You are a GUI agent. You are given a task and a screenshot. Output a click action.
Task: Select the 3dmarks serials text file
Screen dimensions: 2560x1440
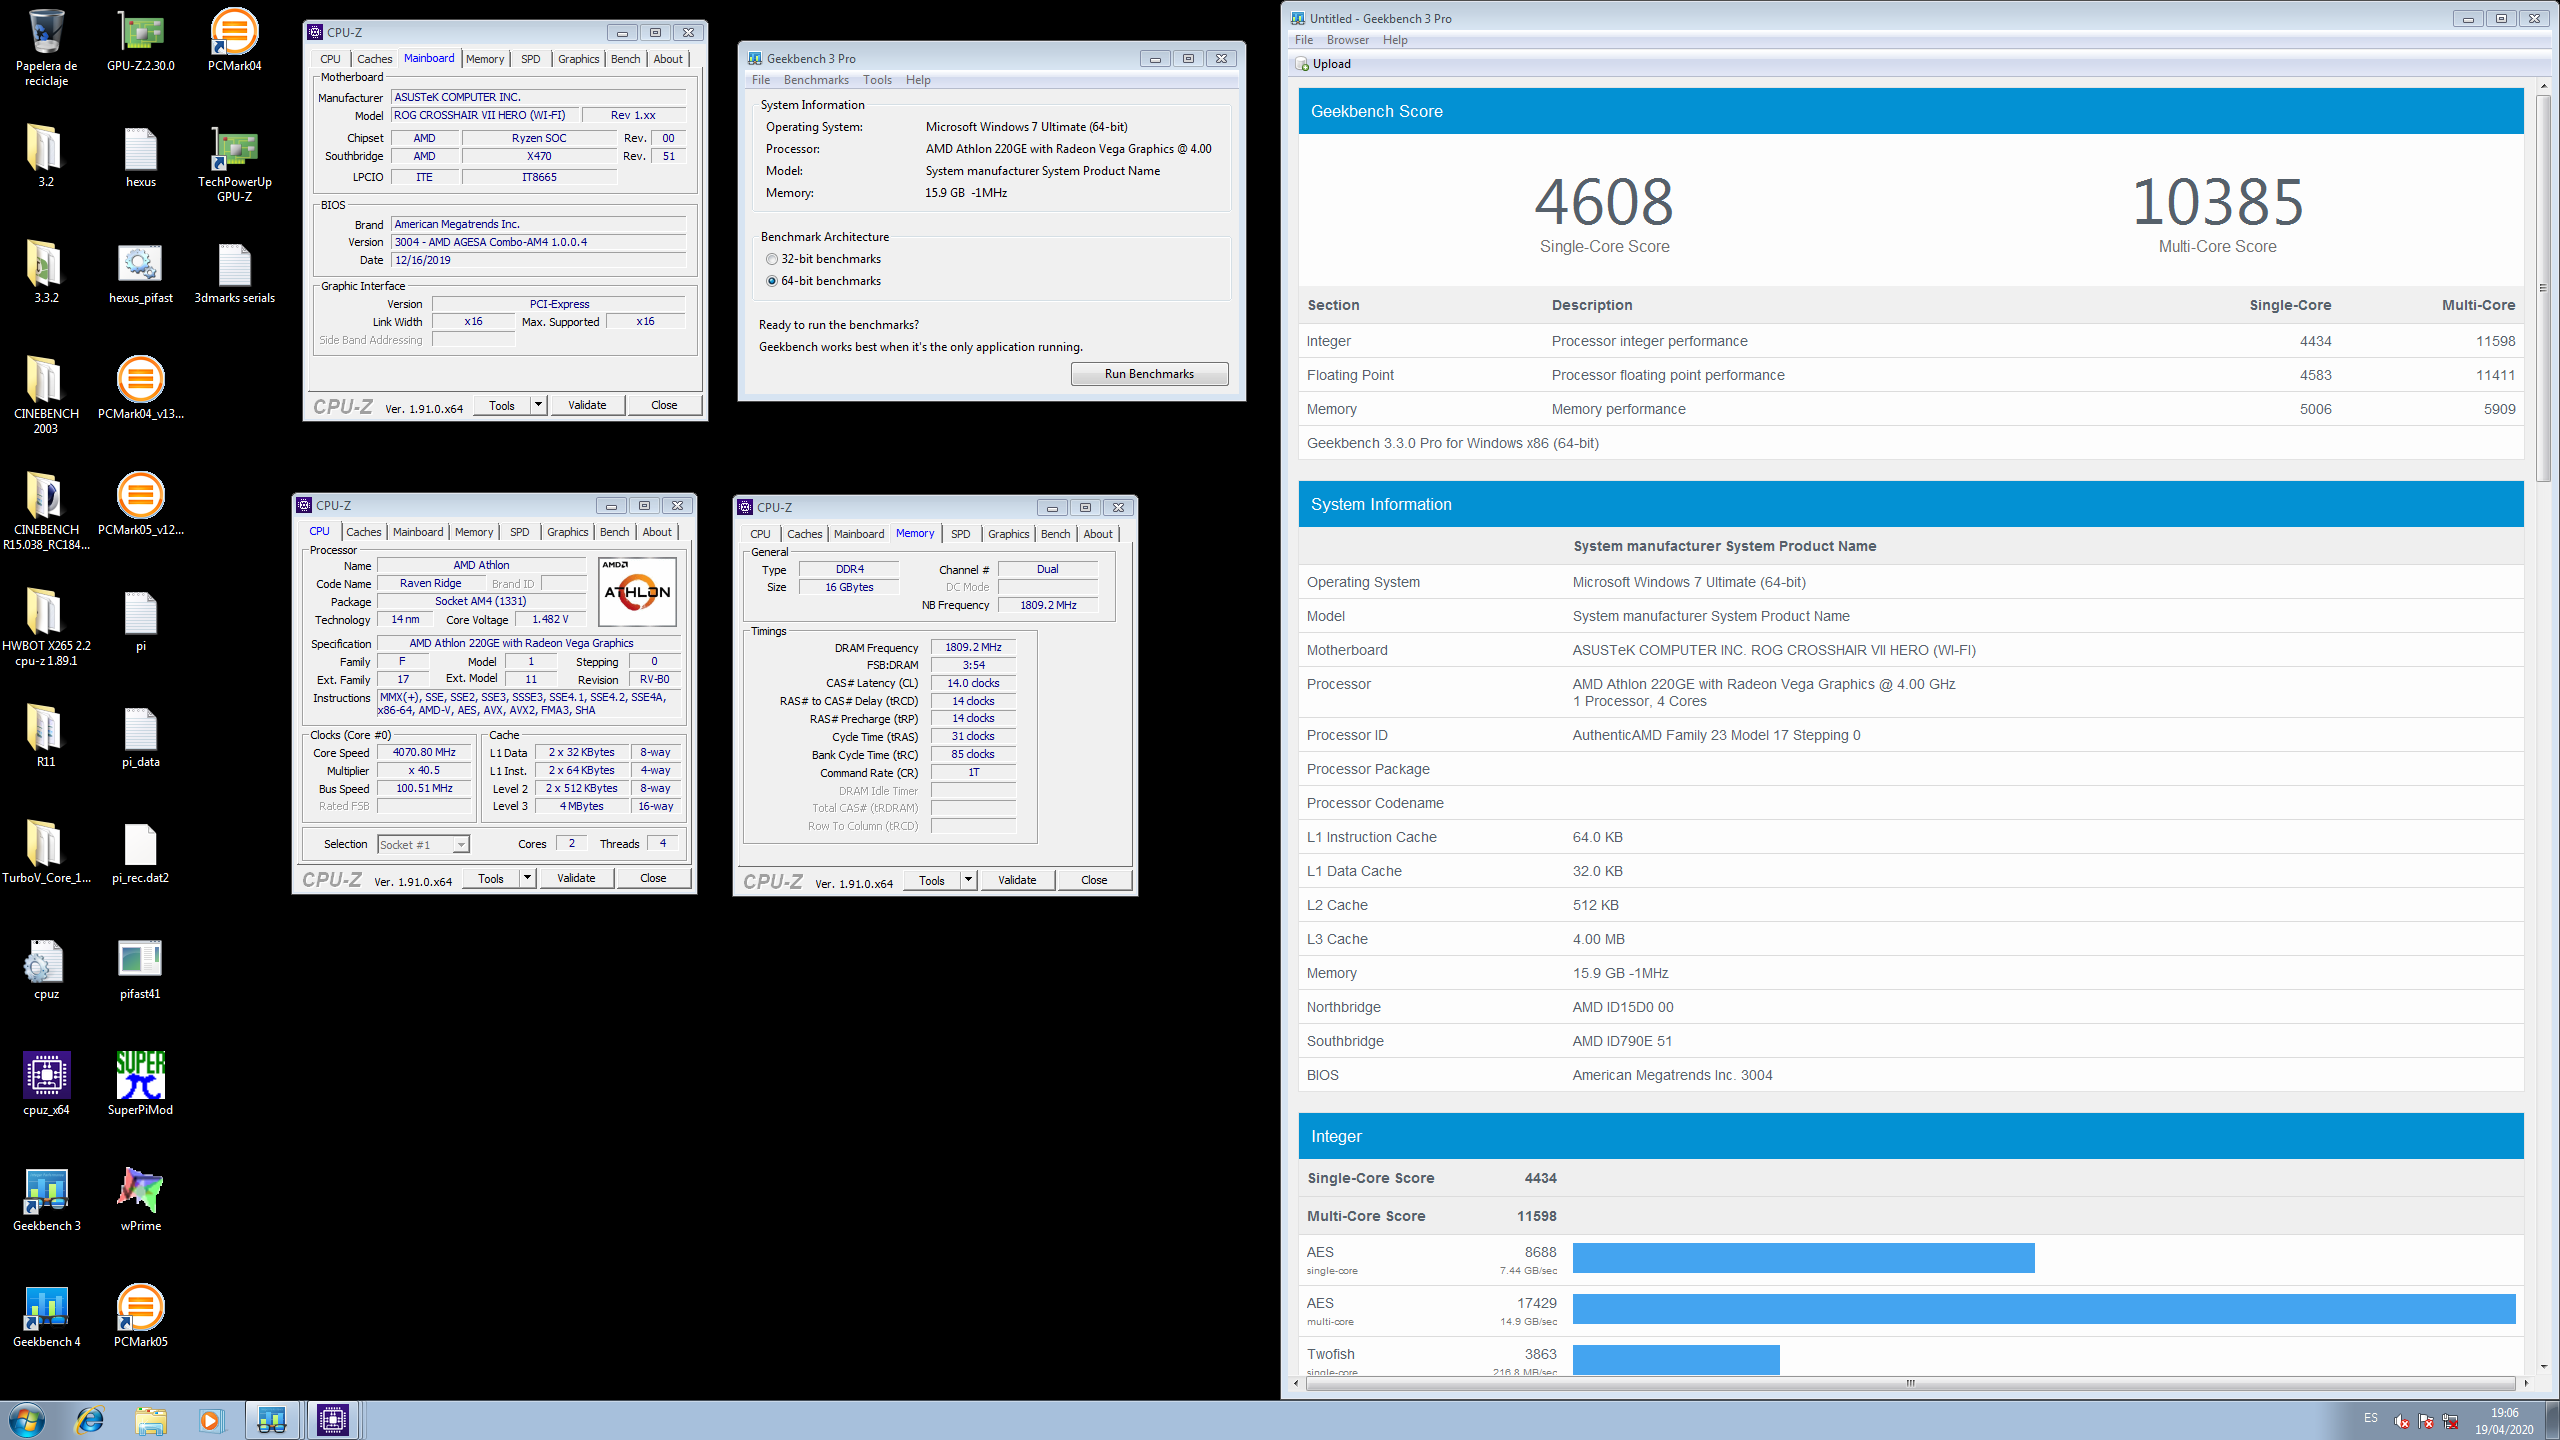point(235,272)
